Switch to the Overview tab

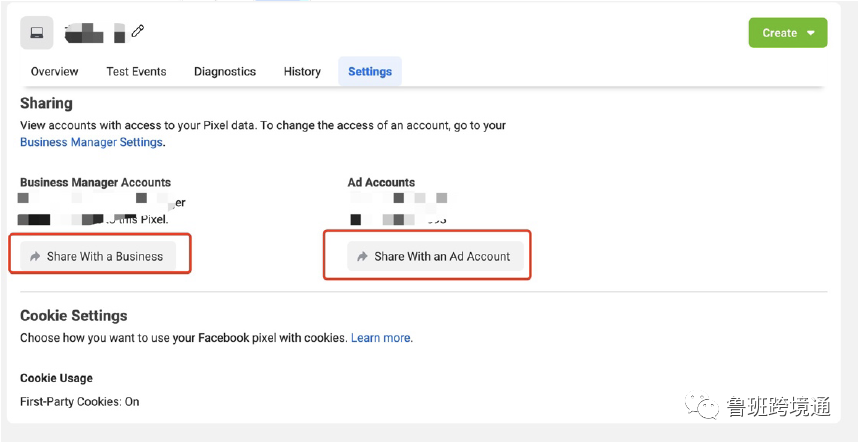point(54,72)
